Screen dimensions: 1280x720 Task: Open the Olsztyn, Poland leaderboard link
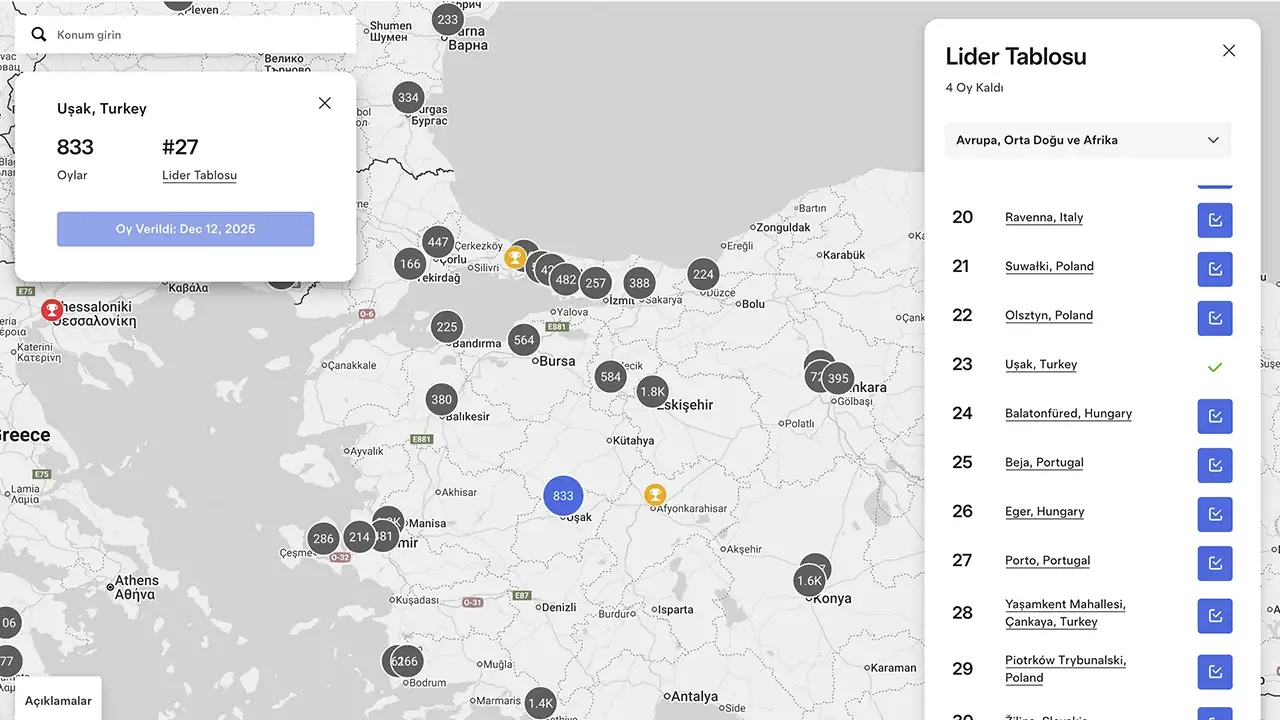pyautogui.click(x=1049, y=315)
